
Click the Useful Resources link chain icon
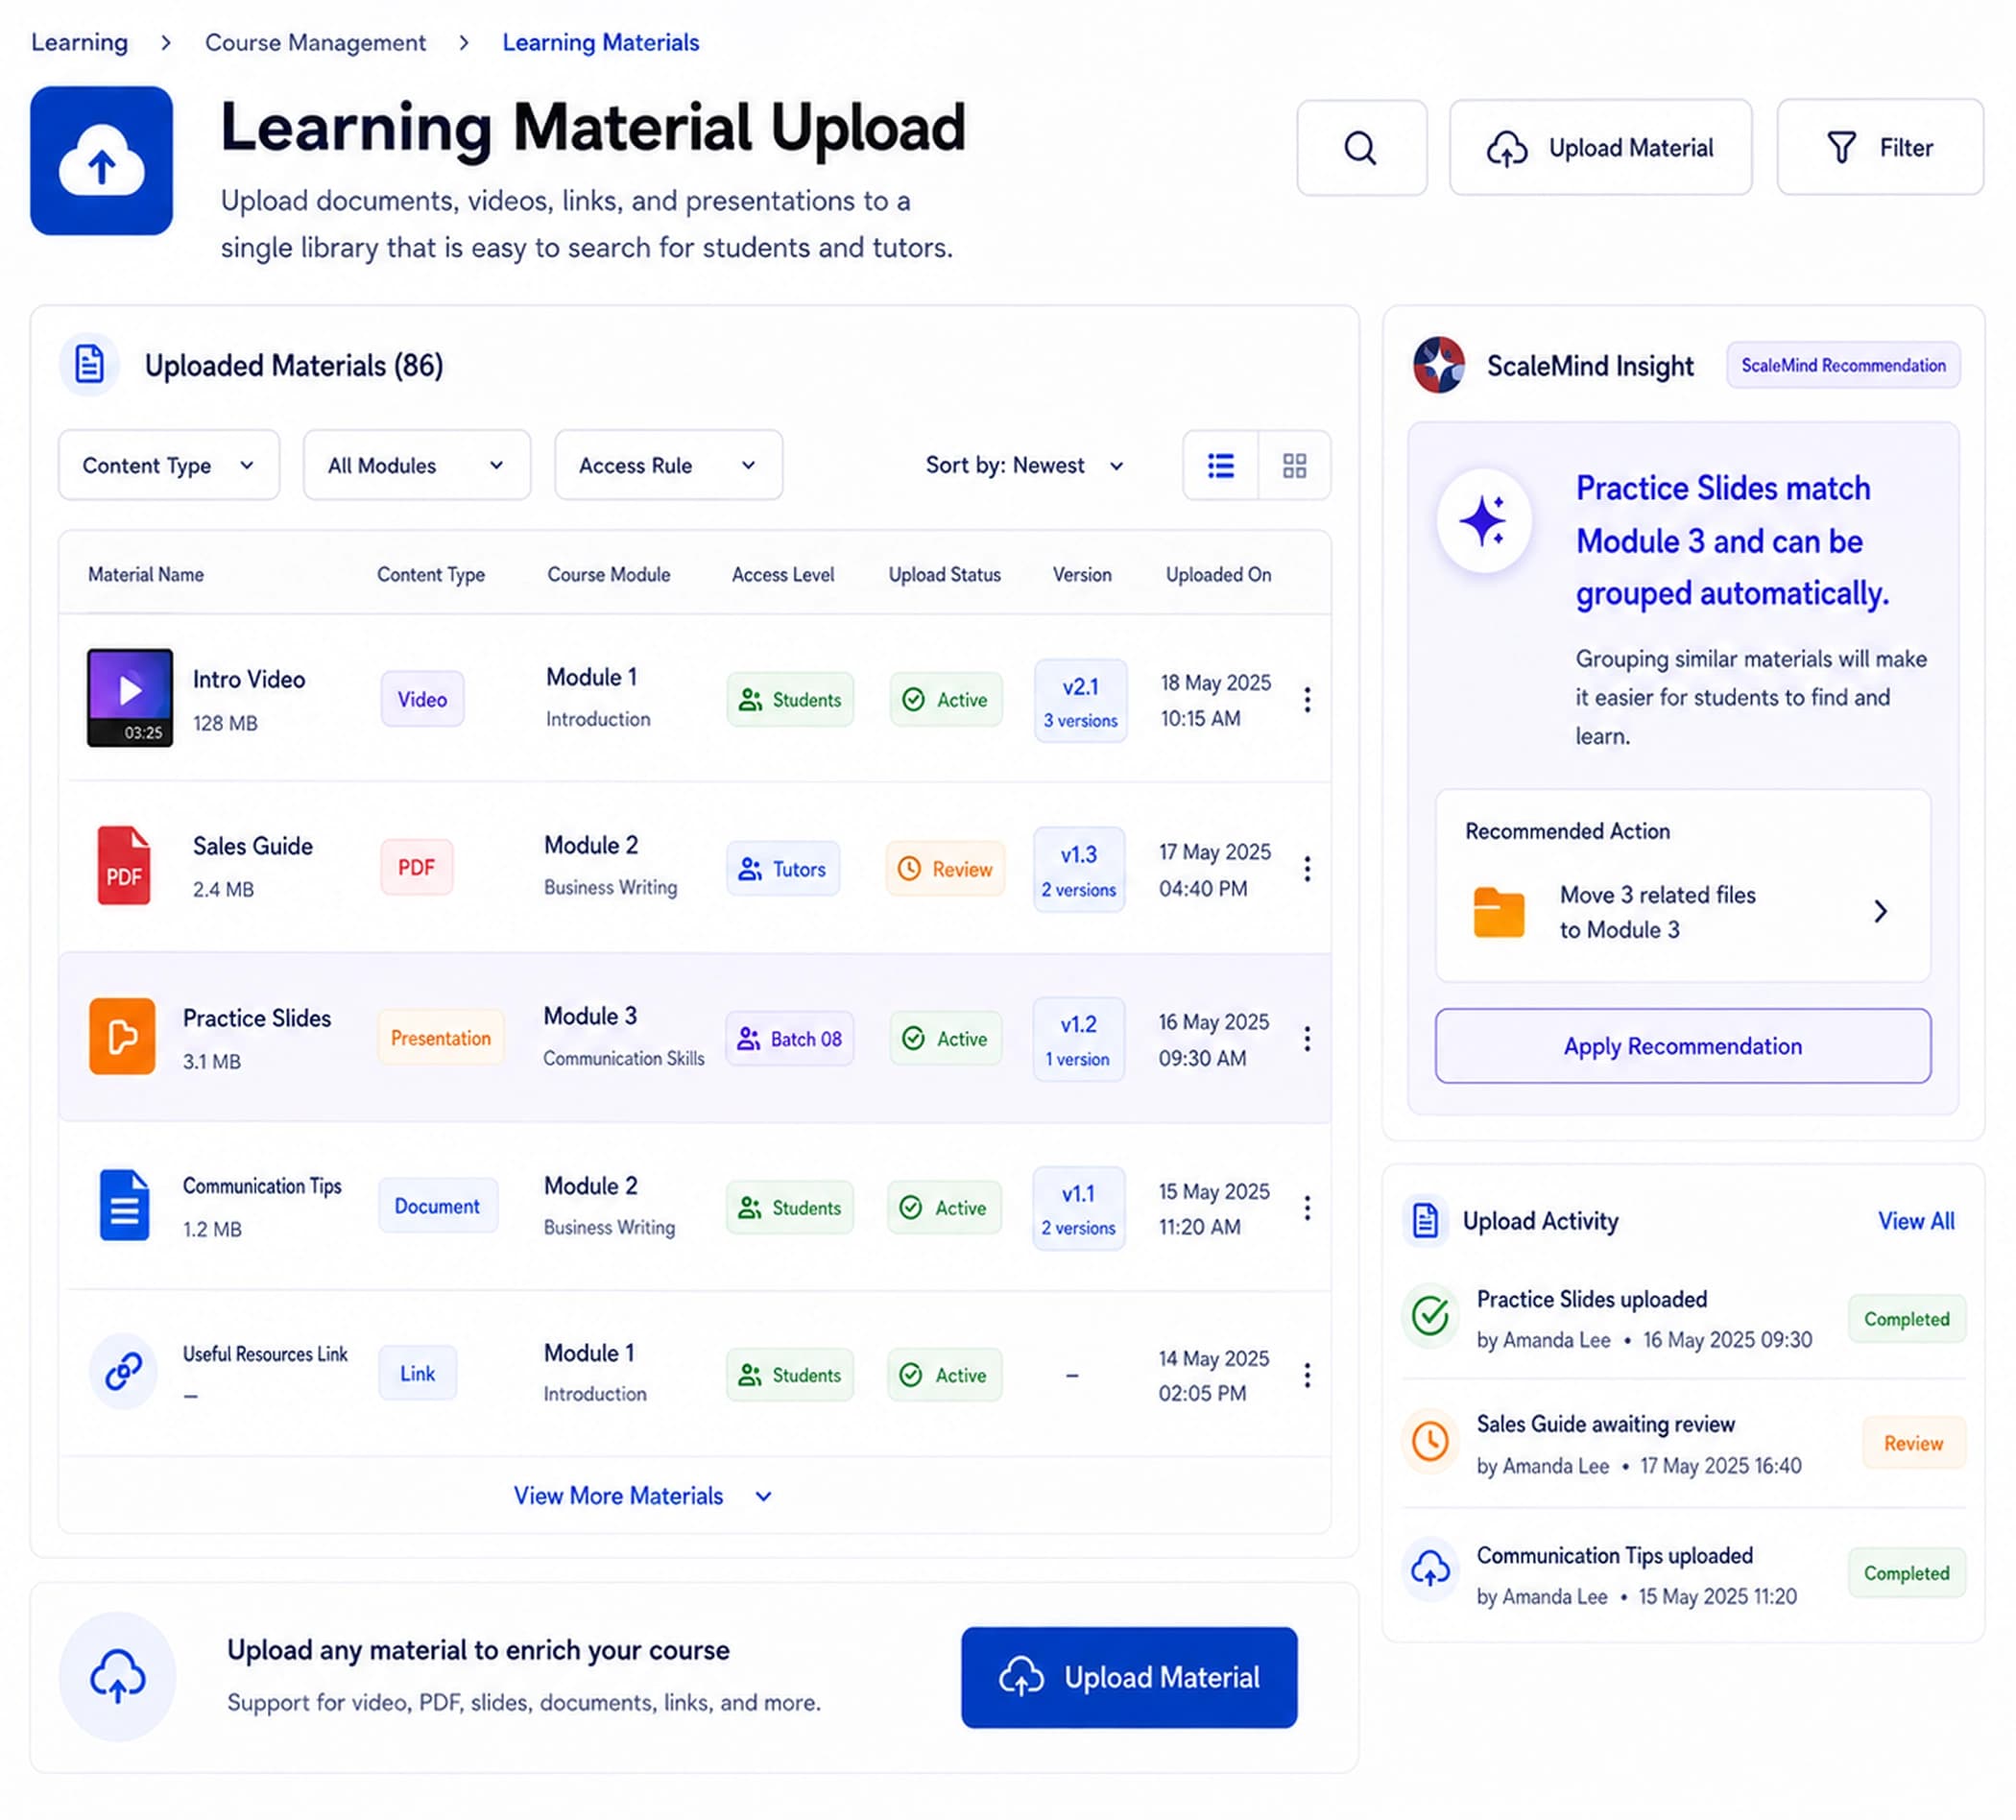(x=123, y=1371)
